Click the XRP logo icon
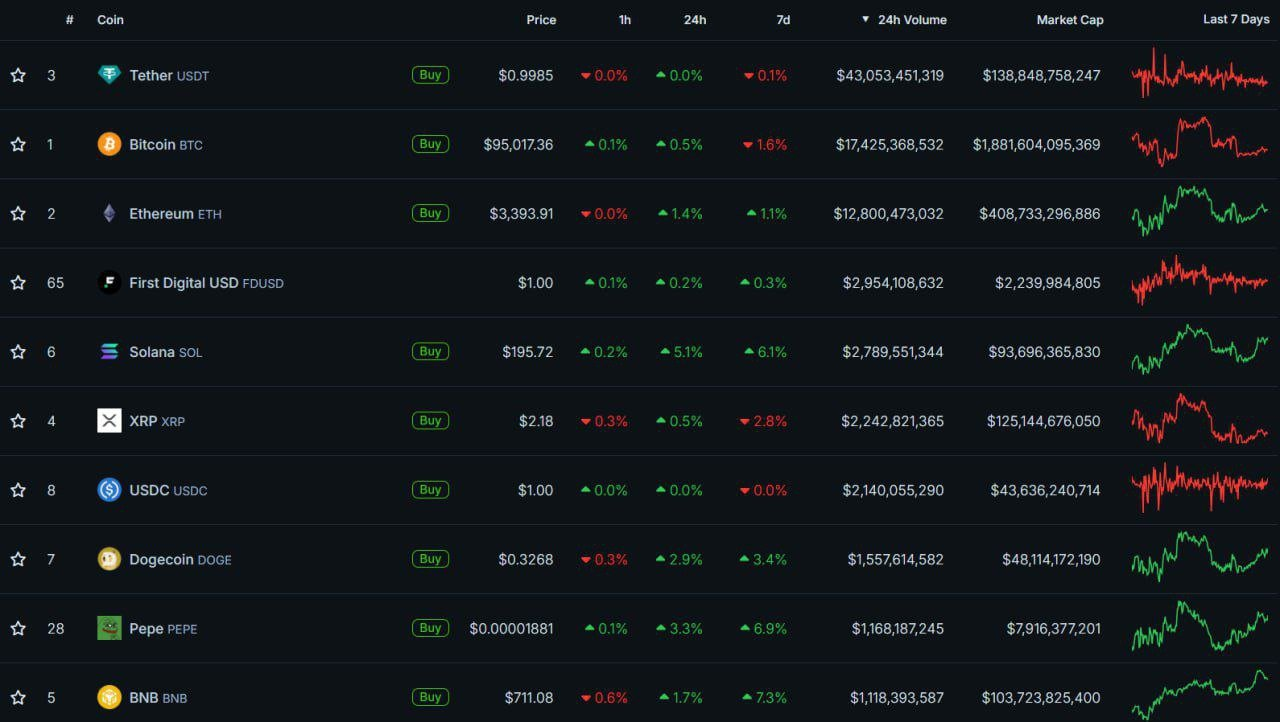1280x722 pixels. pyautogui.click(x=109, y=421)
